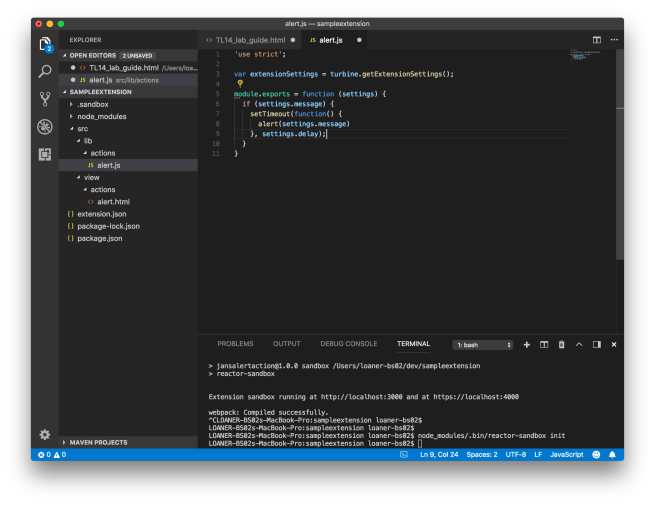Open the bash terminal selector dropdown
655x505 pixels.
tap(483, 344)
